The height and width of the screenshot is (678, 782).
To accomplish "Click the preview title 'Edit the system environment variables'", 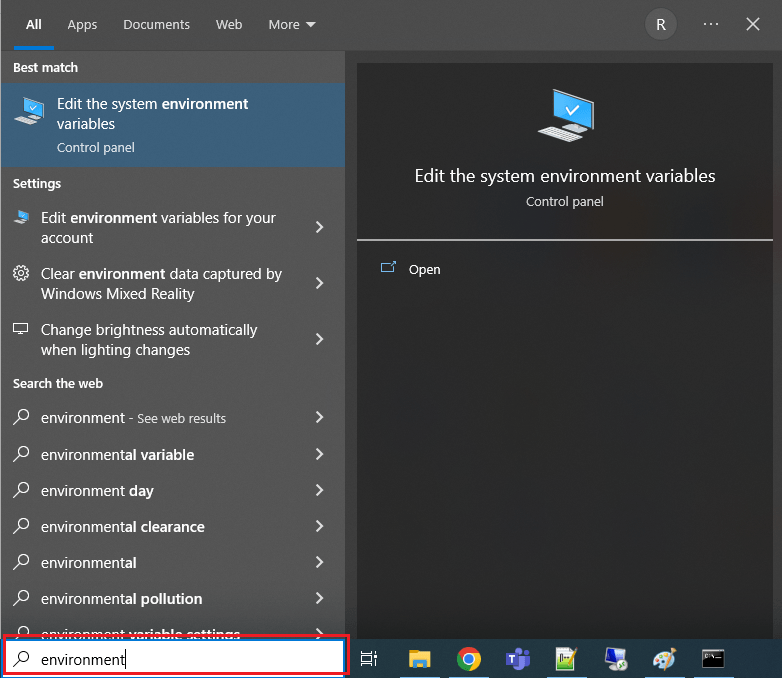I will pos(565,176).
